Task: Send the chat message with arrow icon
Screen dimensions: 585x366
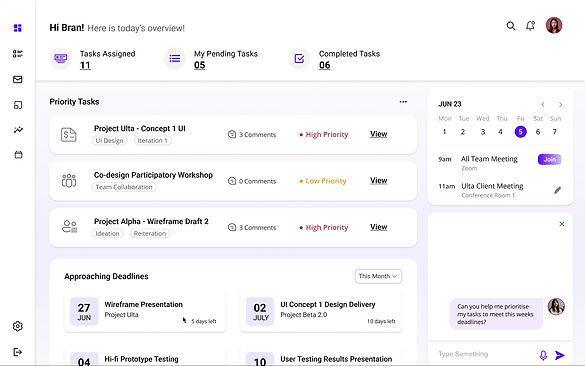Action: pos(560,355)
